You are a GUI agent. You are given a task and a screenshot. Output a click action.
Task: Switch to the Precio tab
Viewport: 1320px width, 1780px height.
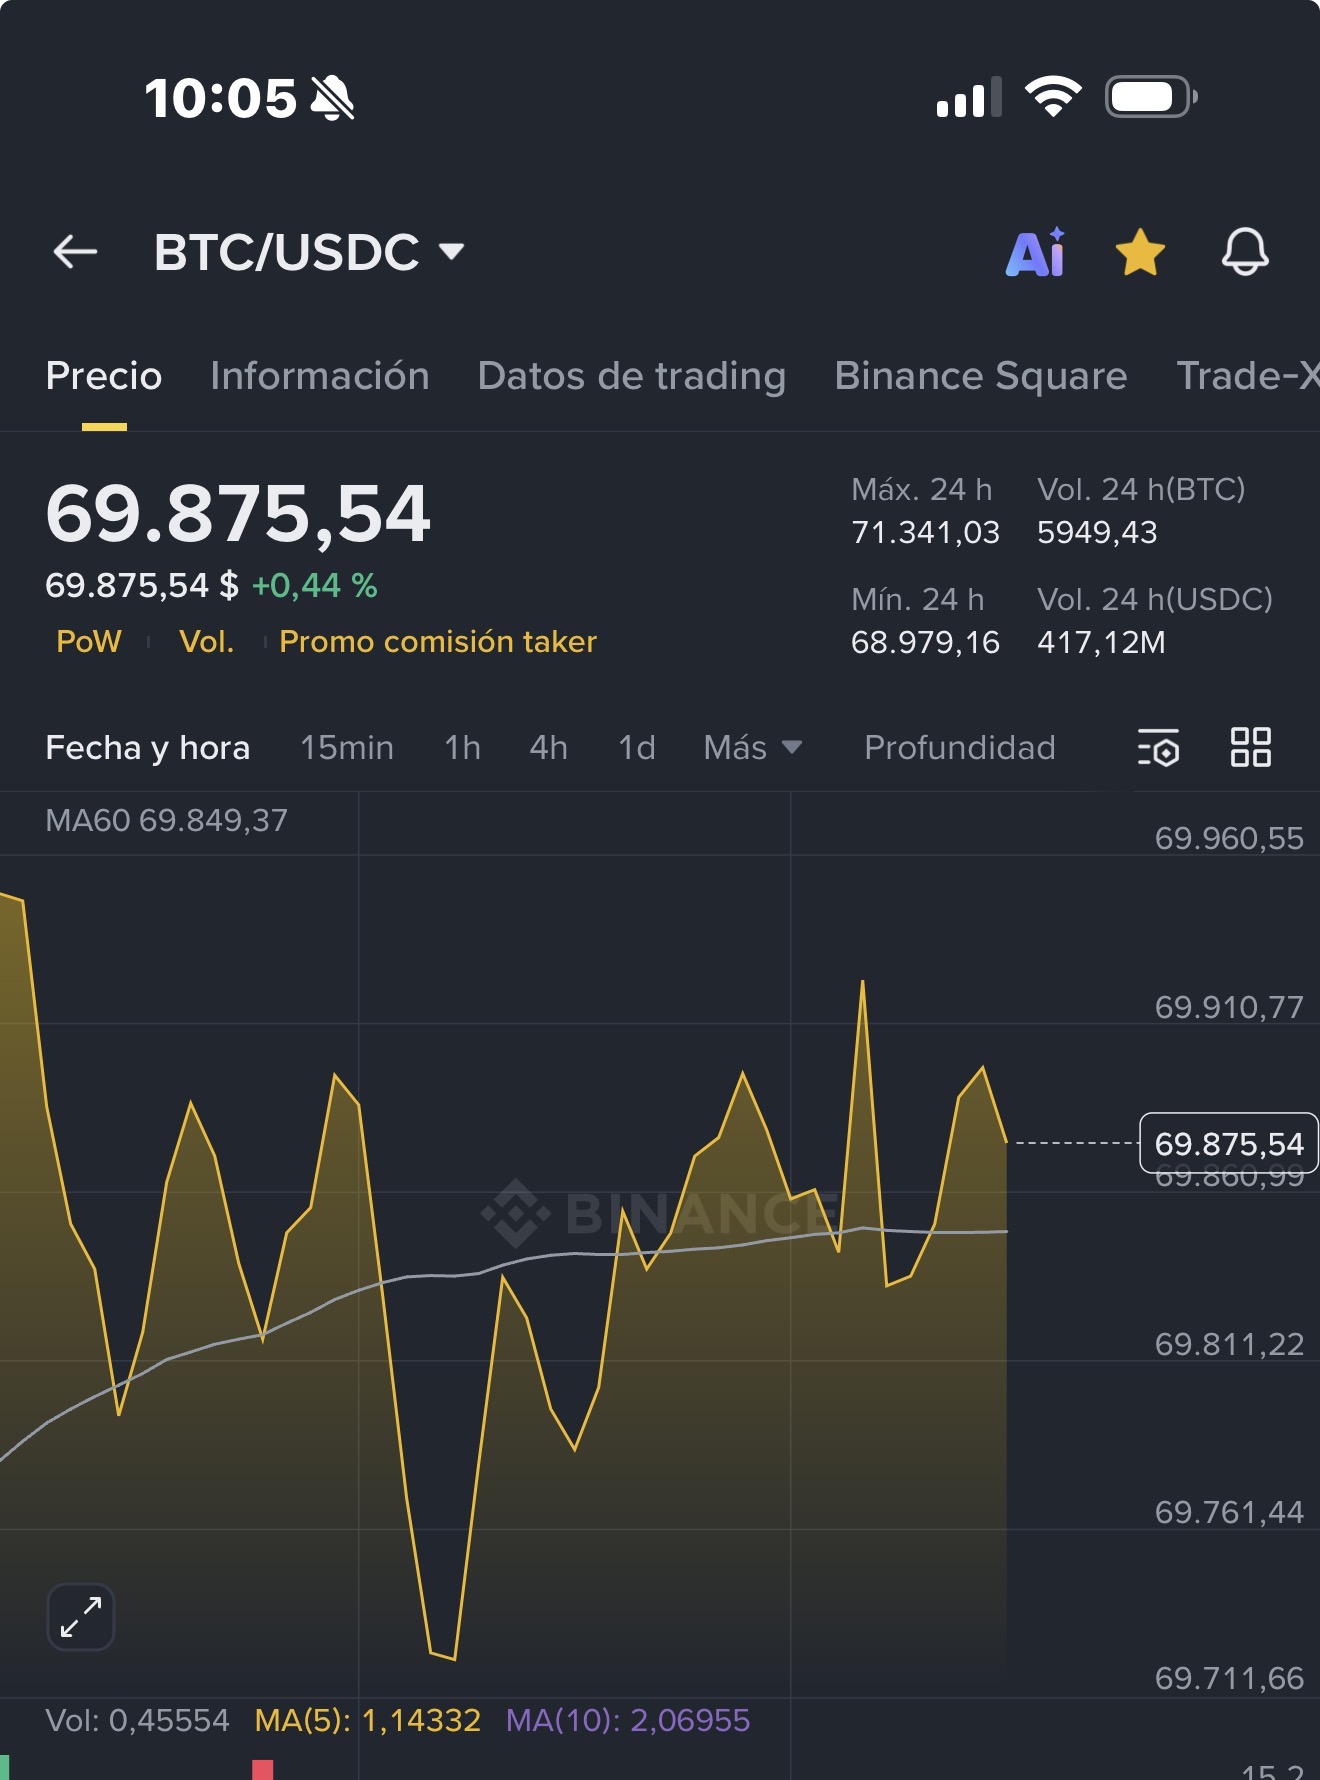click(104, 376)
